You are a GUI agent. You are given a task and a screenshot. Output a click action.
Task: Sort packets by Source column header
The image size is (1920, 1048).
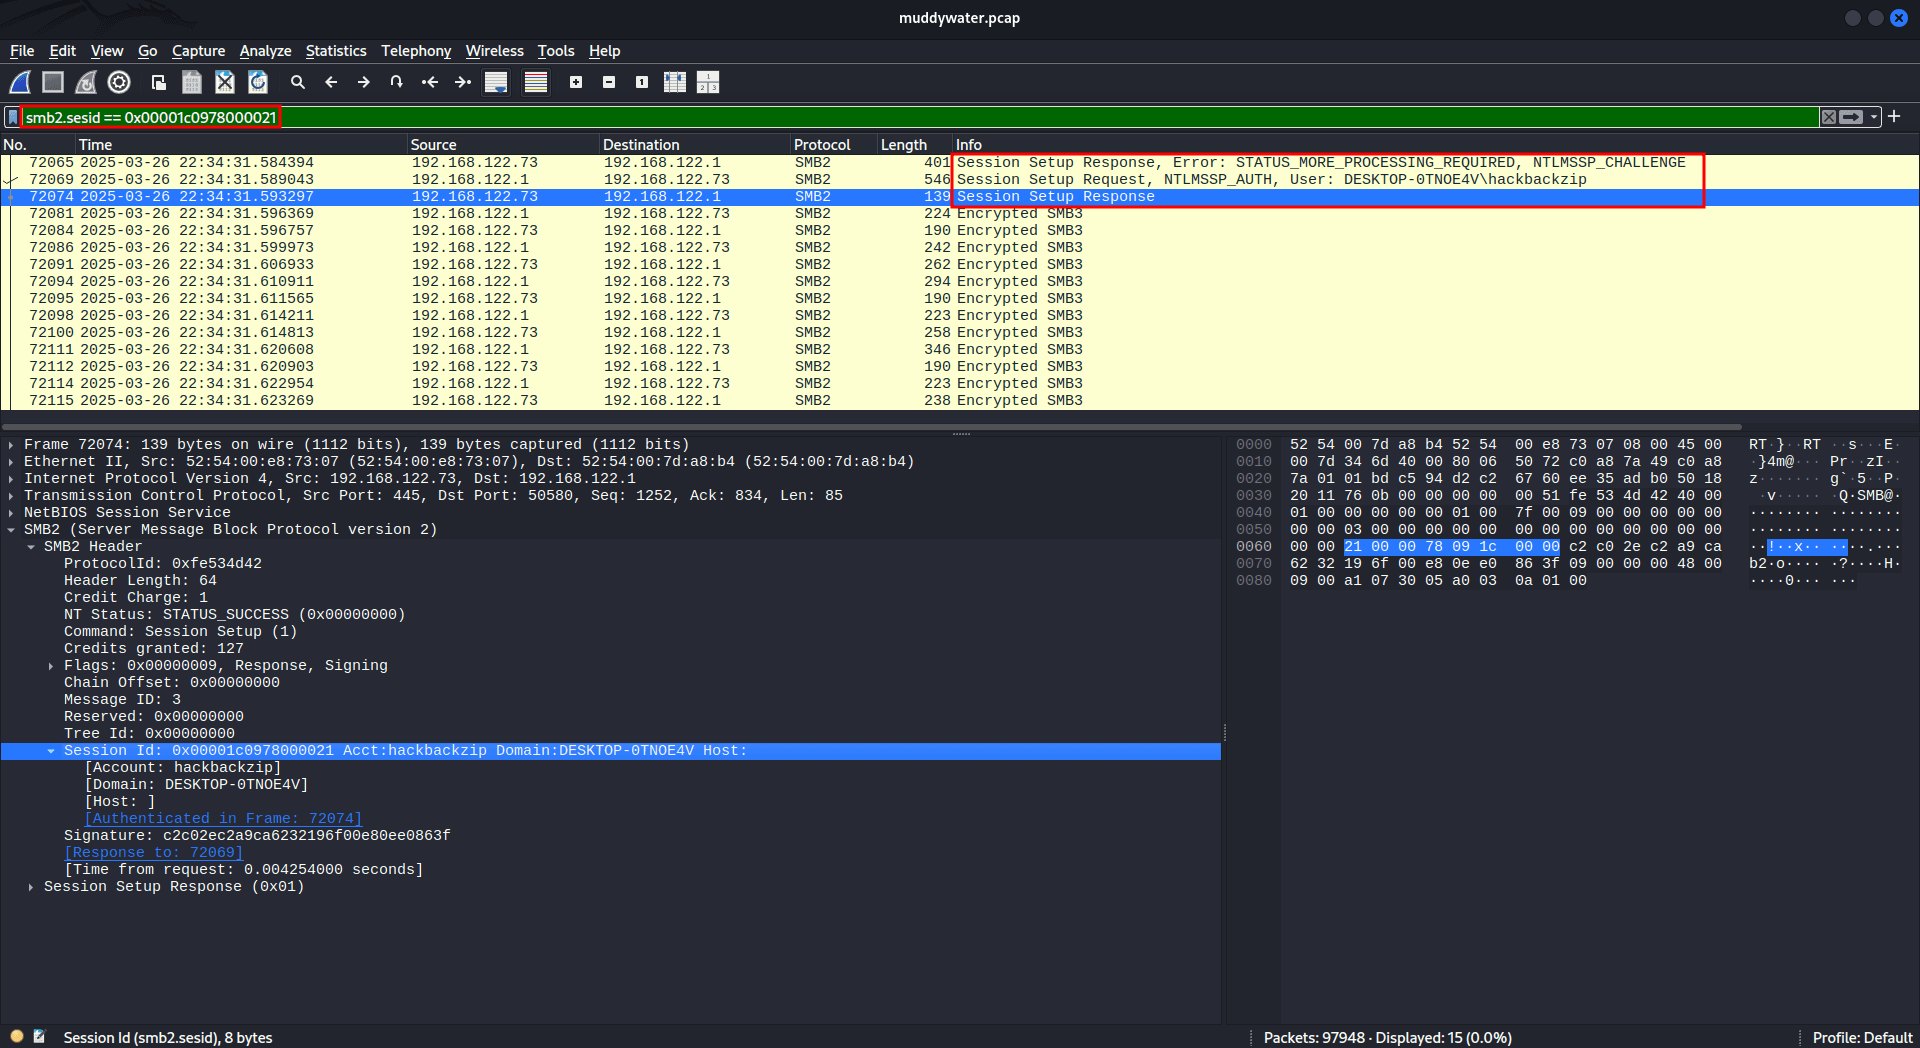(502, 145)
